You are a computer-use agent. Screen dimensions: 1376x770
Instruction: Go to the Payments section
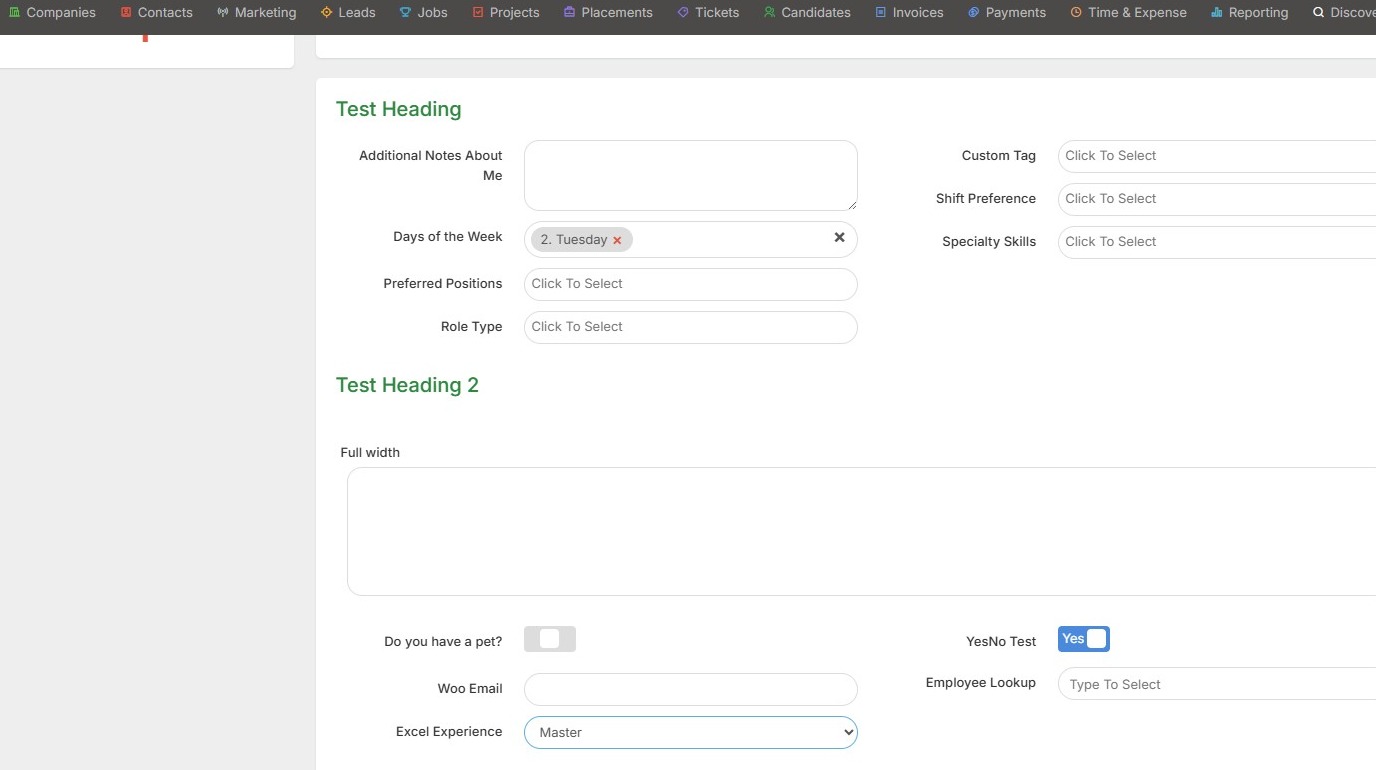tap(1007, 13)
